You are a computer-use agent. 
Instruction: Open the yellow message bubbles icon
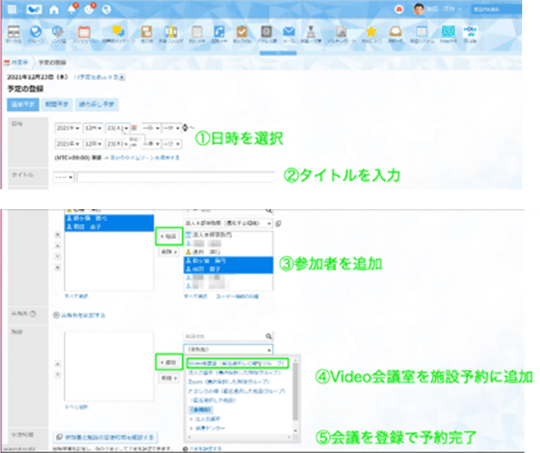(118, 32)
